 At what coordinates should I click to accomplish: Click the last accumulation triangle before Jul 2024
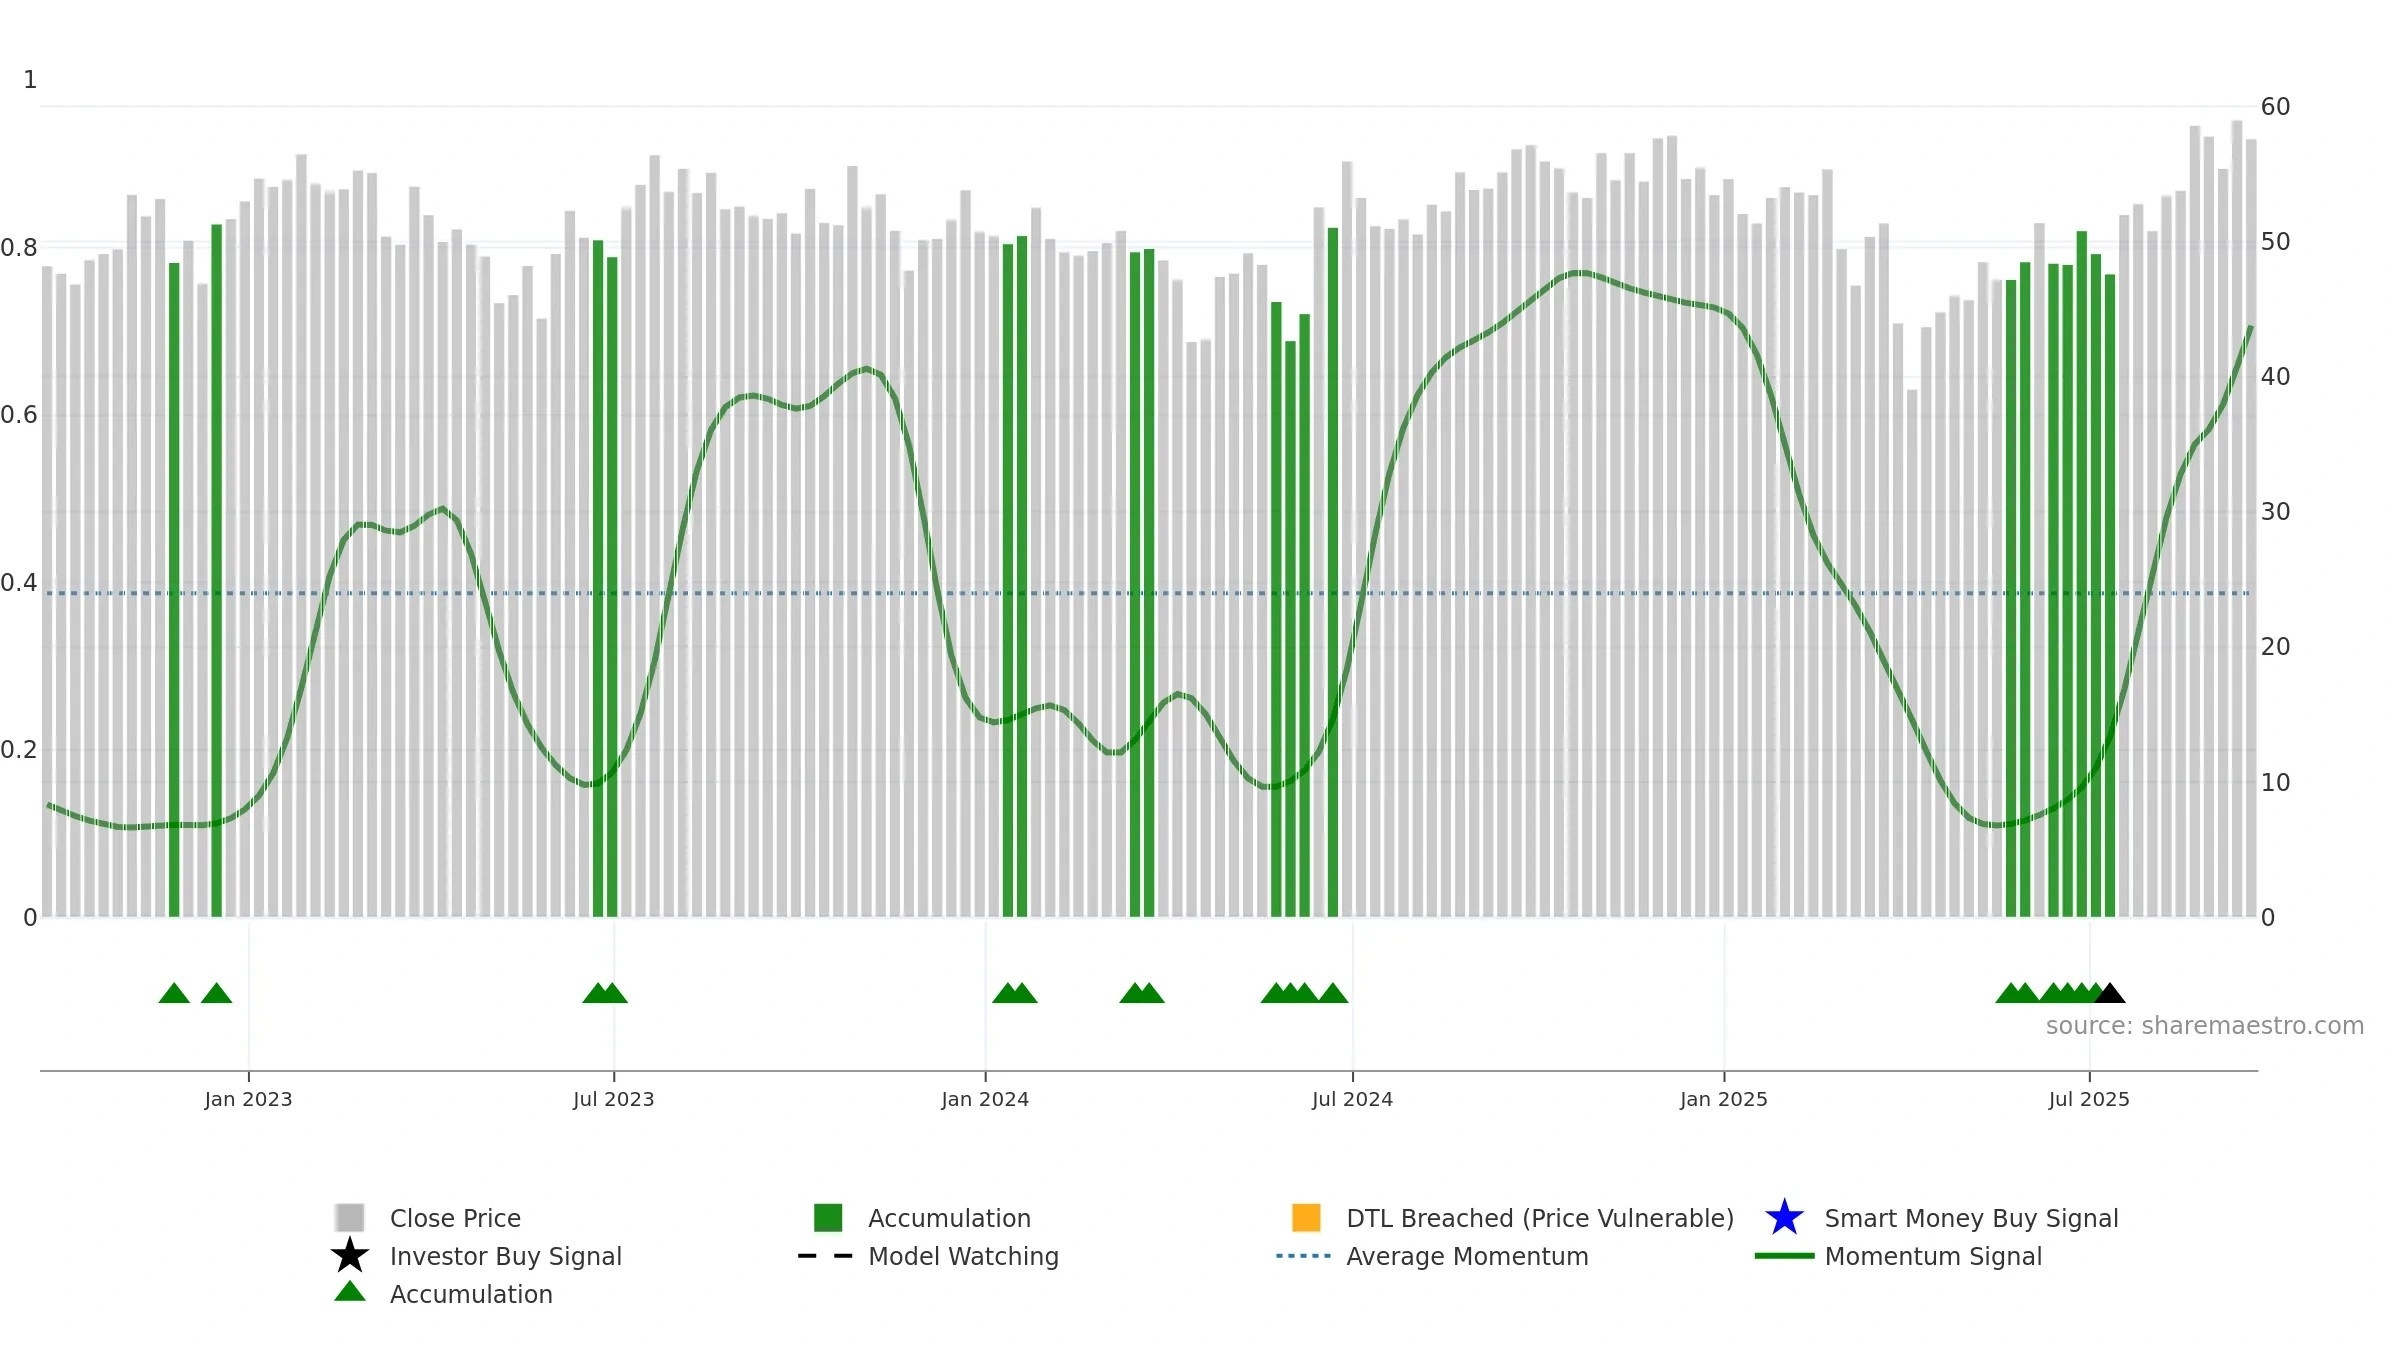point(1332,993)
